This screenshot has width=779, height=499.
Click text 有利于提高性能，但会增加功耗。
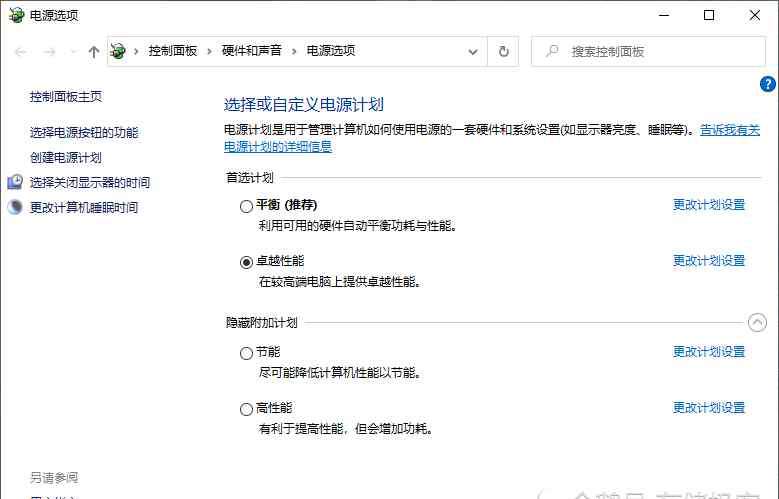pyautogui.click(x=345, y=428)
